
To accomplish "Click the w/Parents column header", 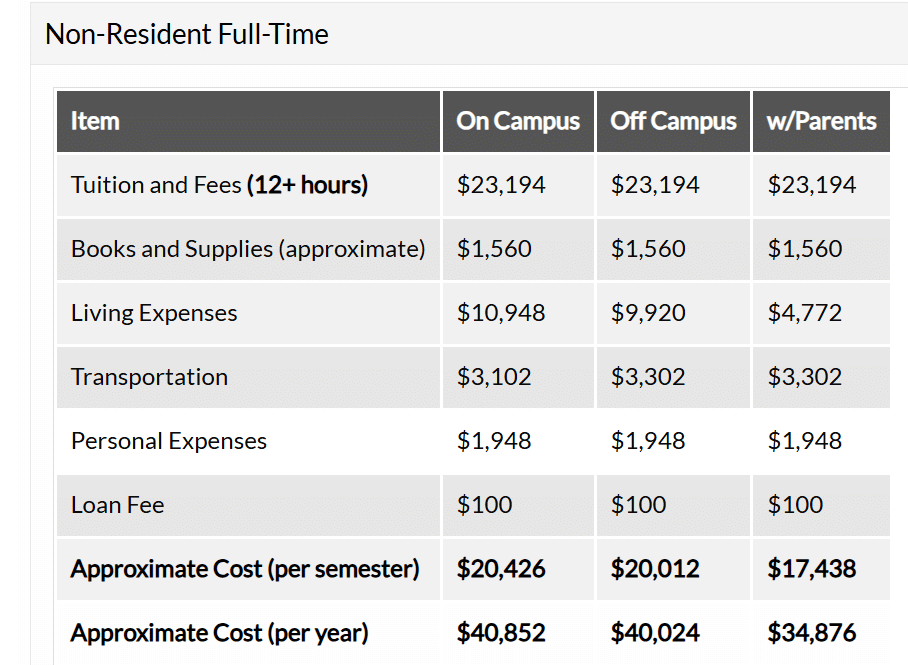I will click(x=821, y=121).
